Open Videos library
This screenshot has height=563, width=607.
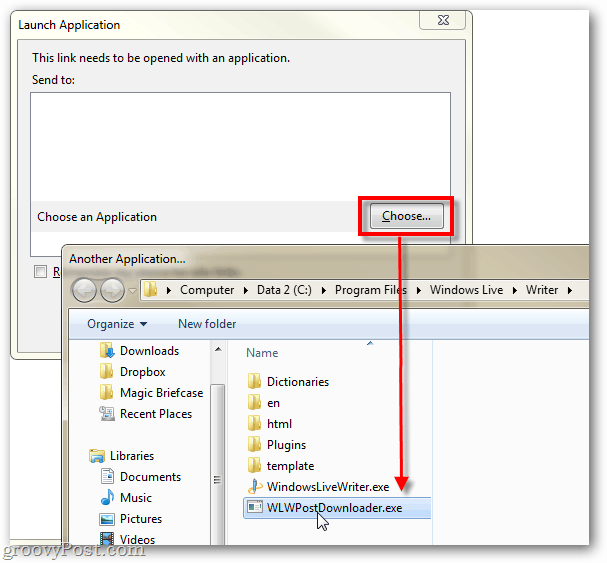(x=137, y=539)
